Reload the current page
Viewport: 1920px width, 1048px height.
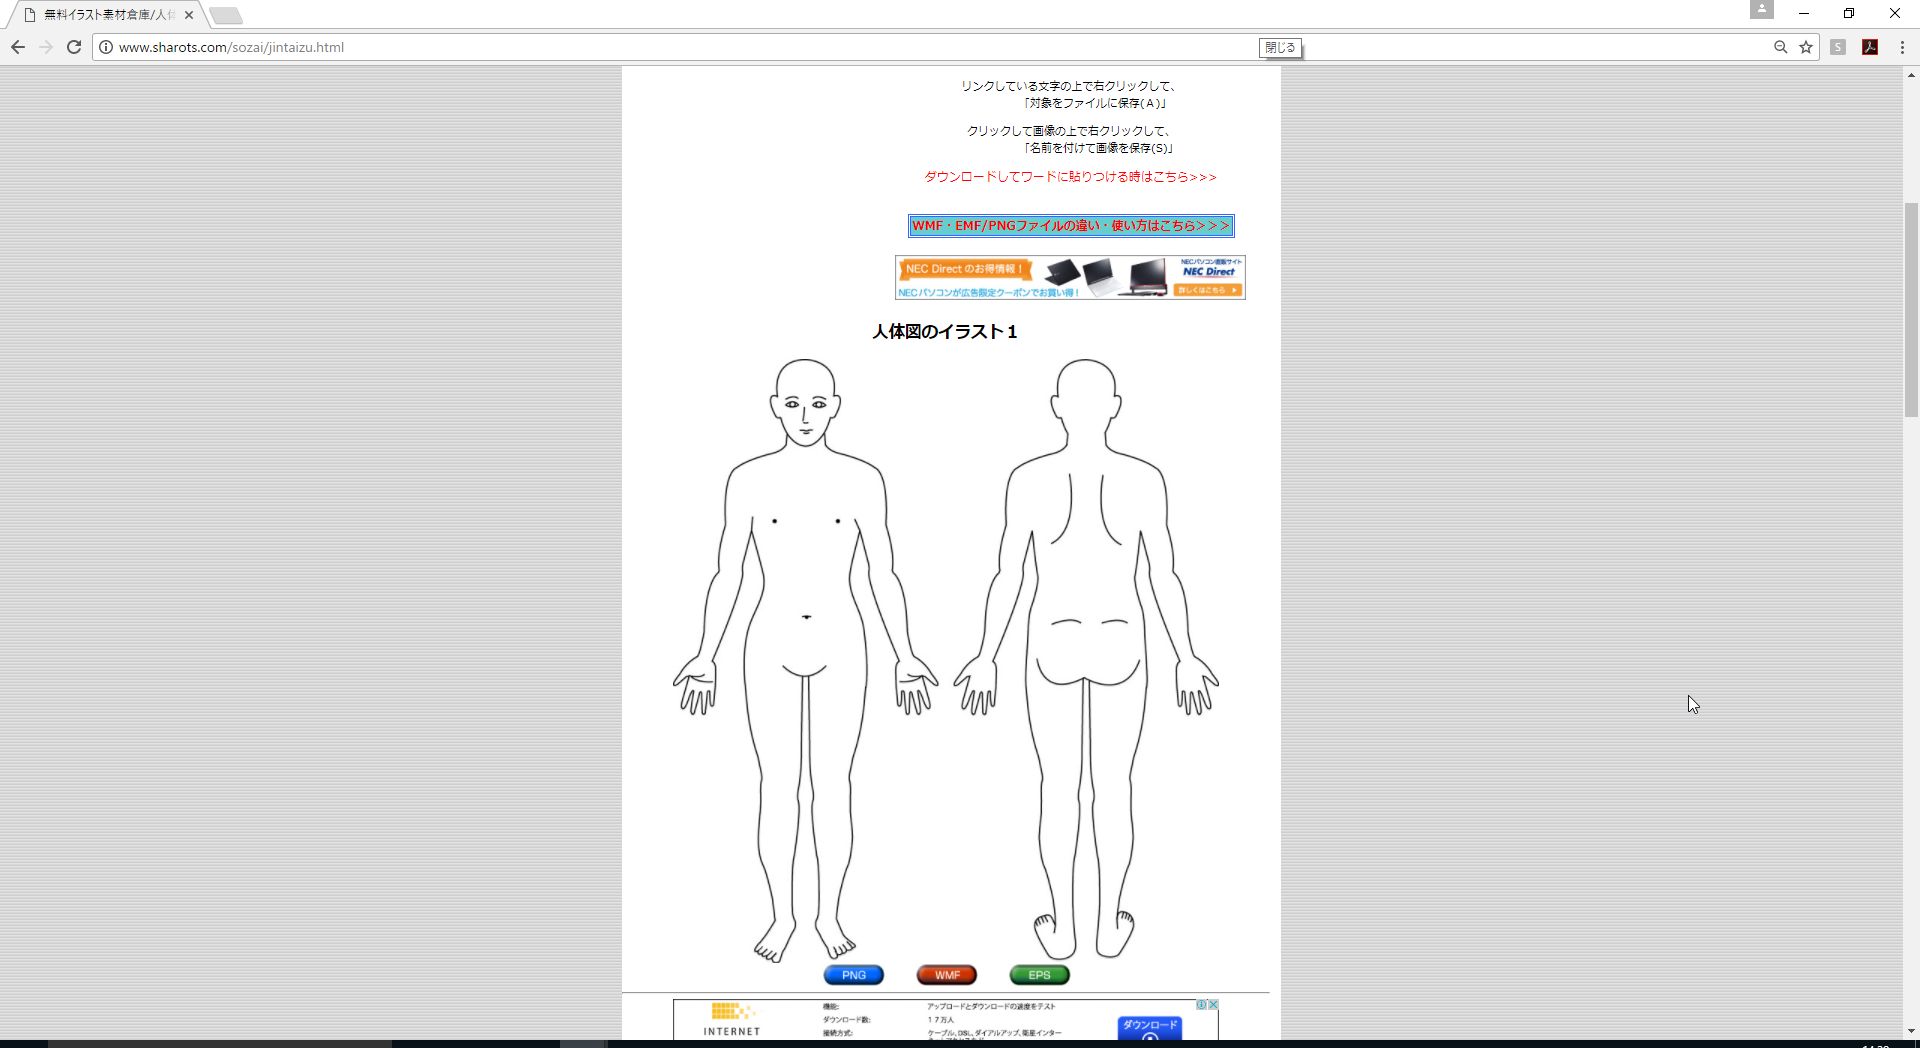74,47
